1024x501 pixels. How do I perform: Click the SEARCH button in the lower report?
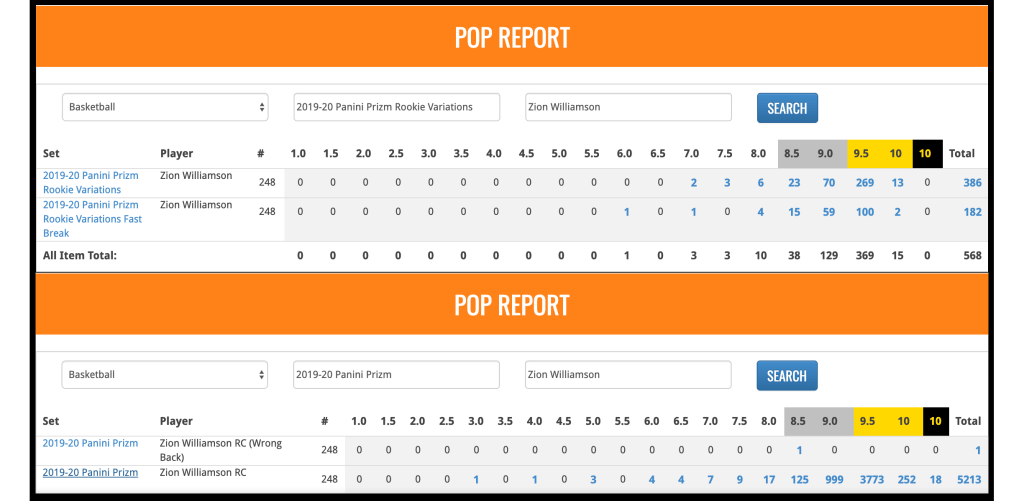pyautogui.click(x=787, y=376)
